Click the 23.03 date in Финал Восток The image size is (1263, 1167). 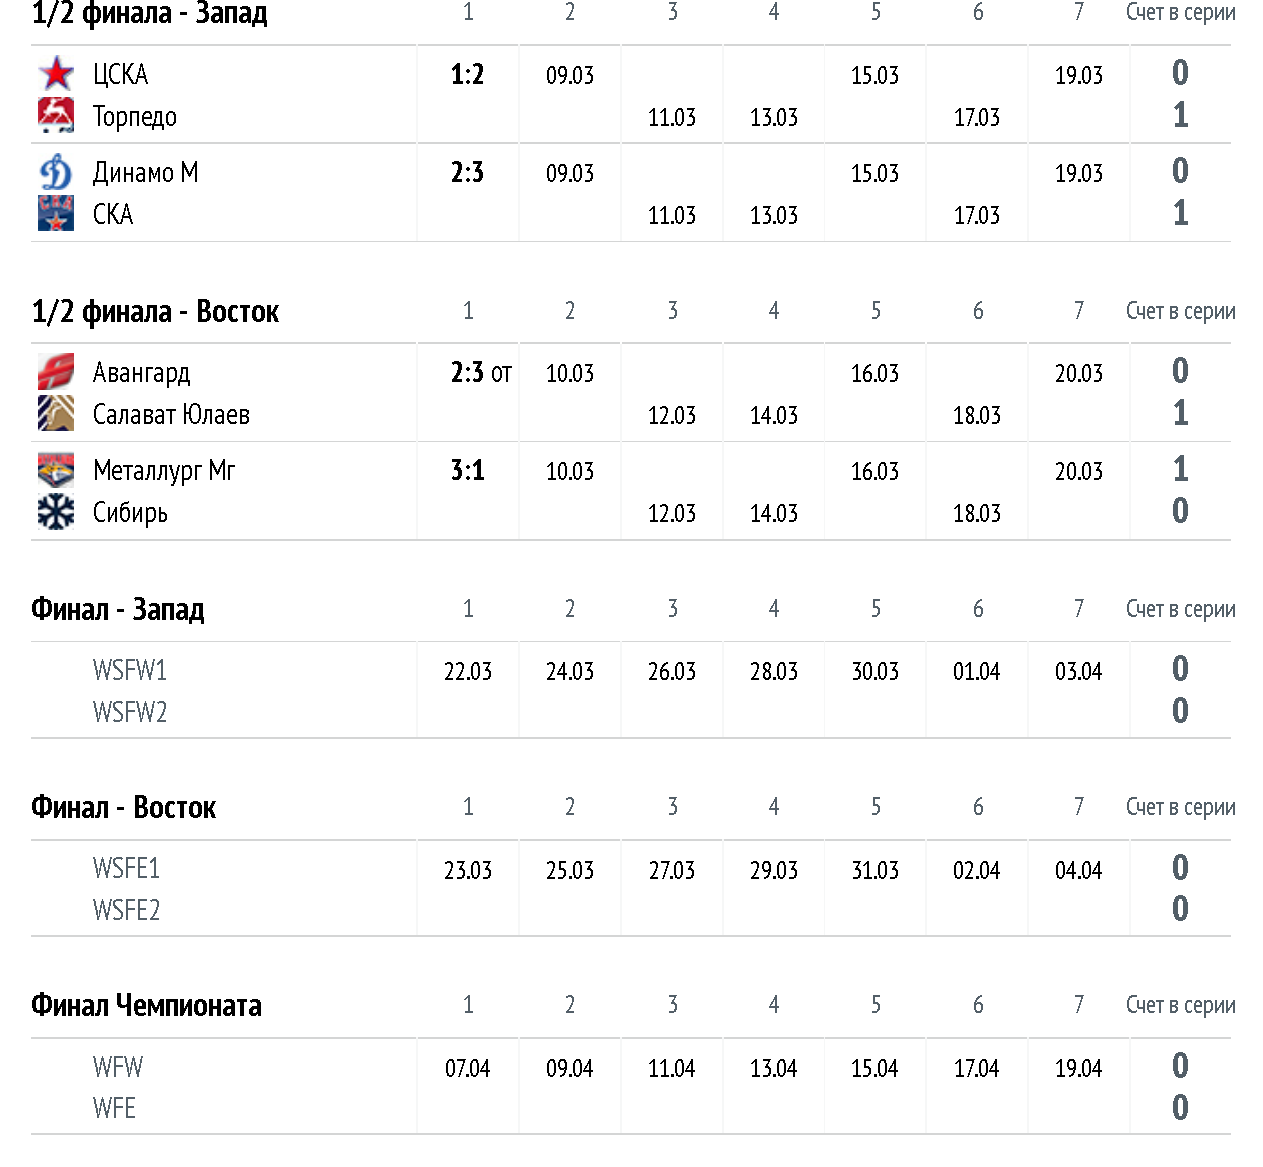468,870
